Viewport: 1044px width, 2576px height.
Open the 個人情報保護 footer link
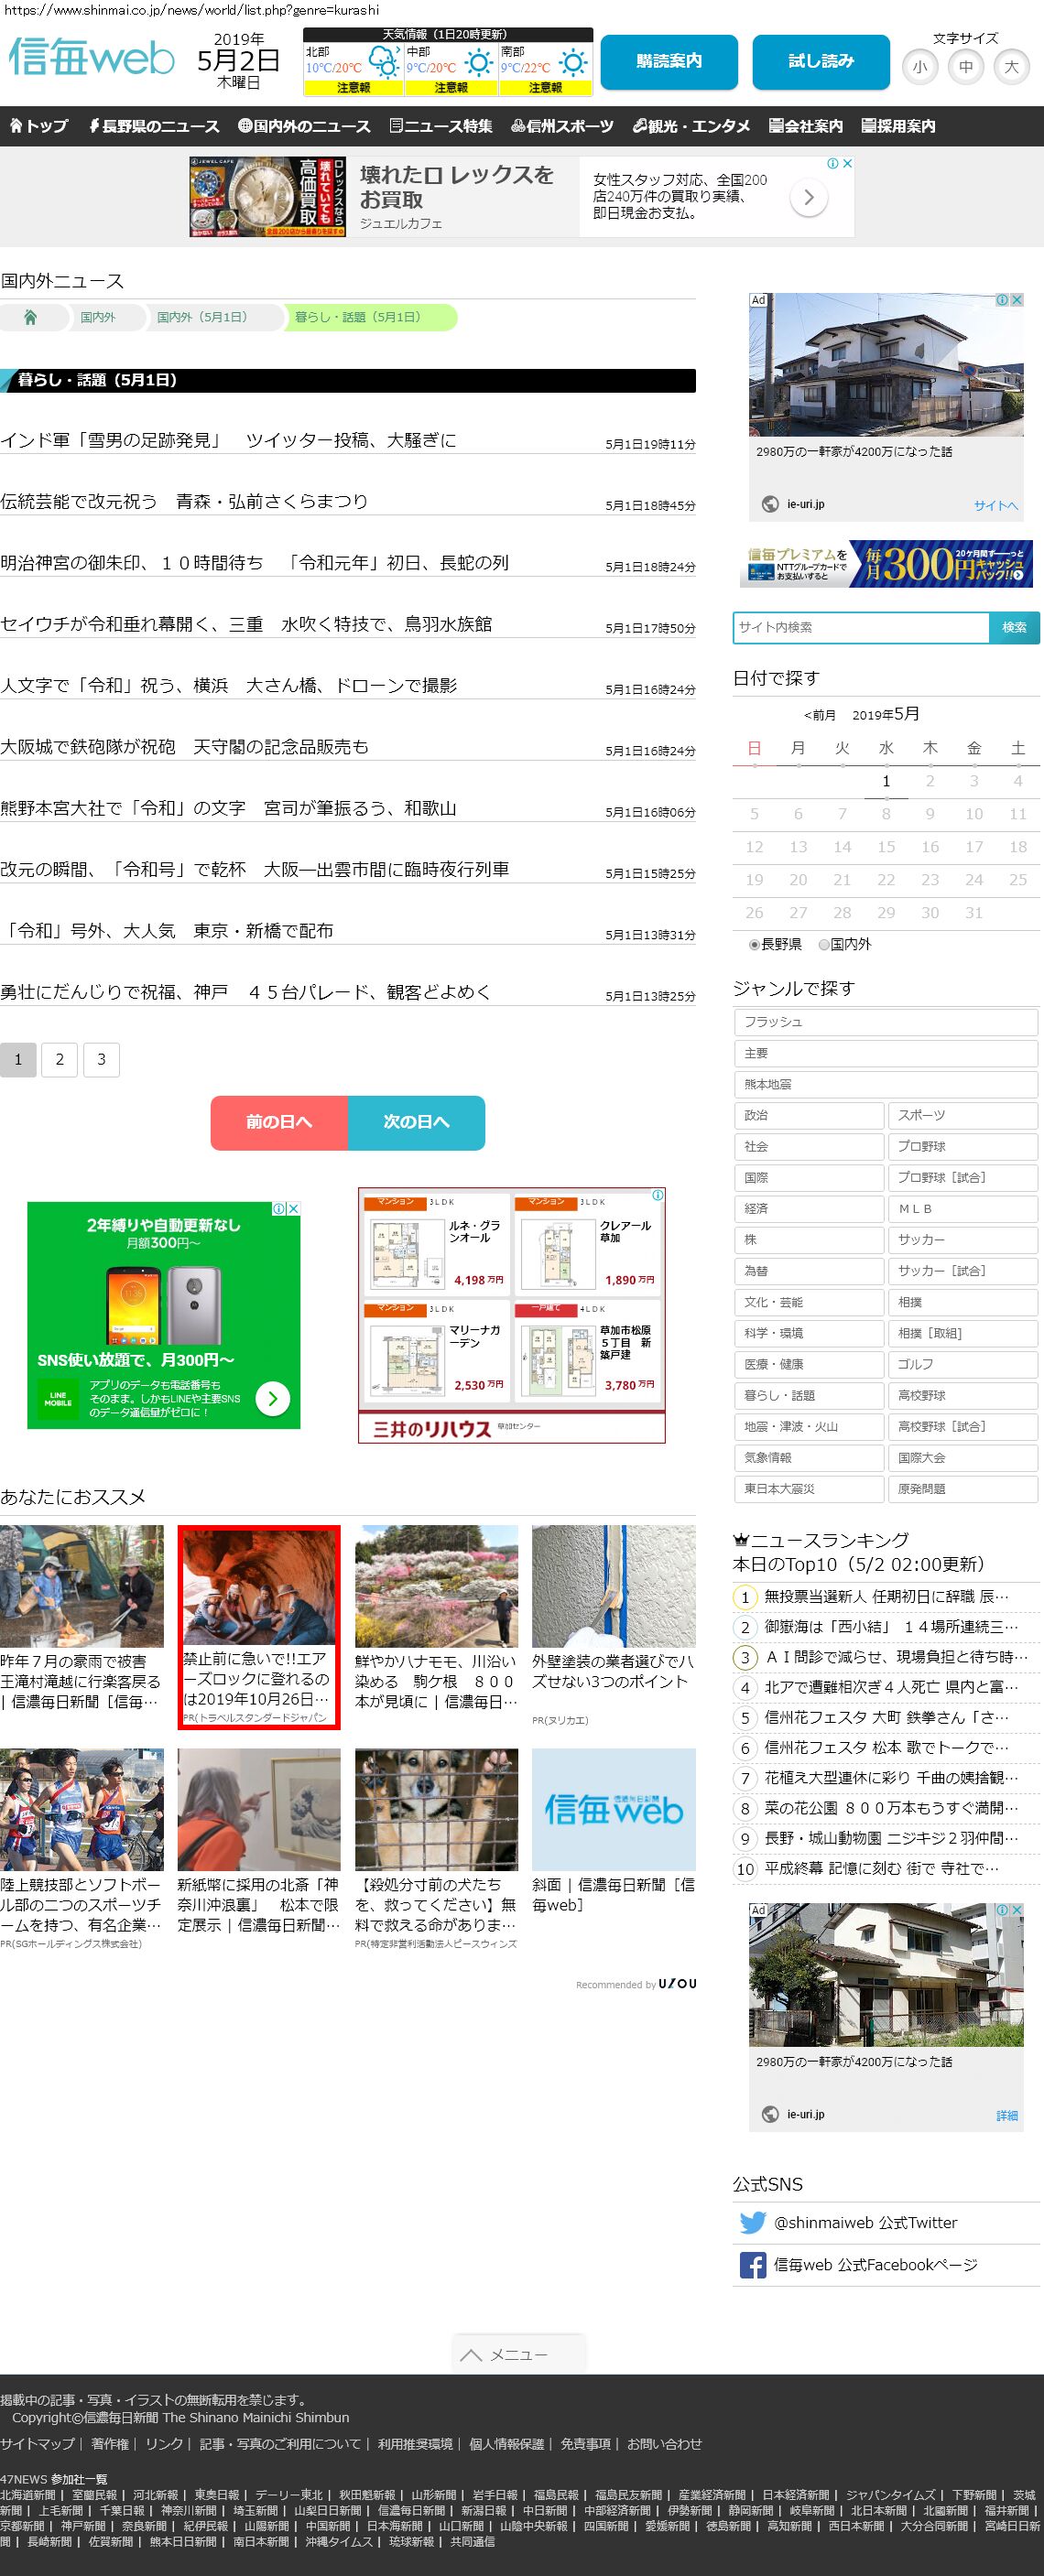tap(507, 2443)
